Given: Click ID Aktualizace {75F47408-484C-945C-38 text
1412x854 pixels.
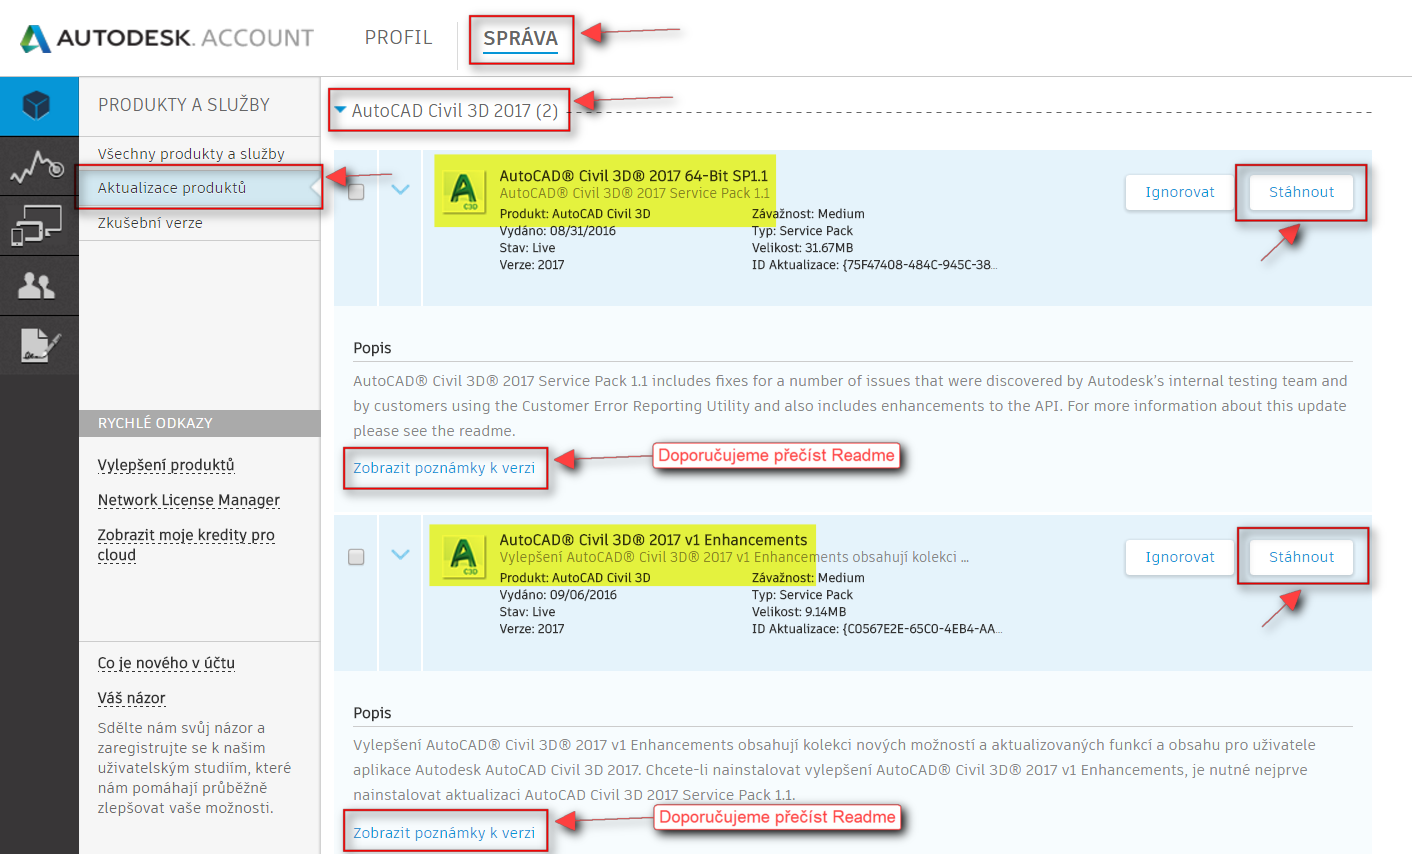Looking at the screenshot, I should [x=874, y=265].
